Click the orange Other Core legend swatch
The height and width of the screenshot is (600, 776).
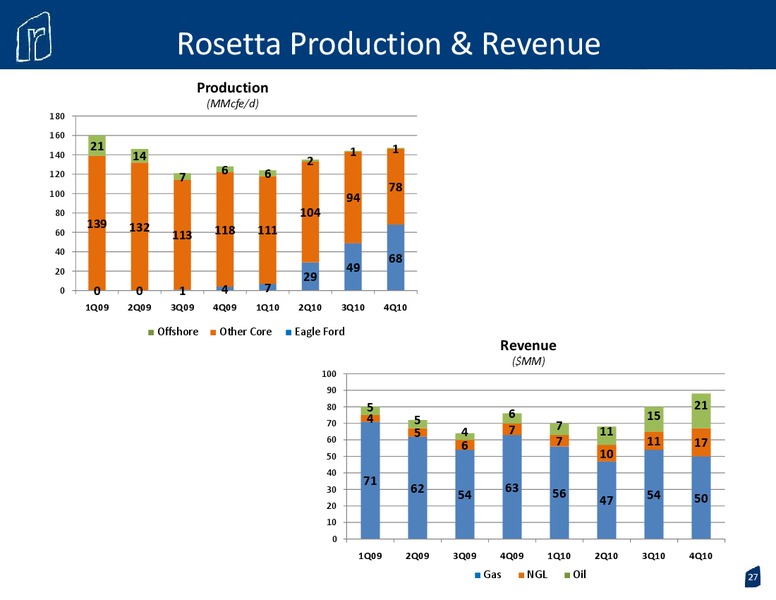click(213, 332)
